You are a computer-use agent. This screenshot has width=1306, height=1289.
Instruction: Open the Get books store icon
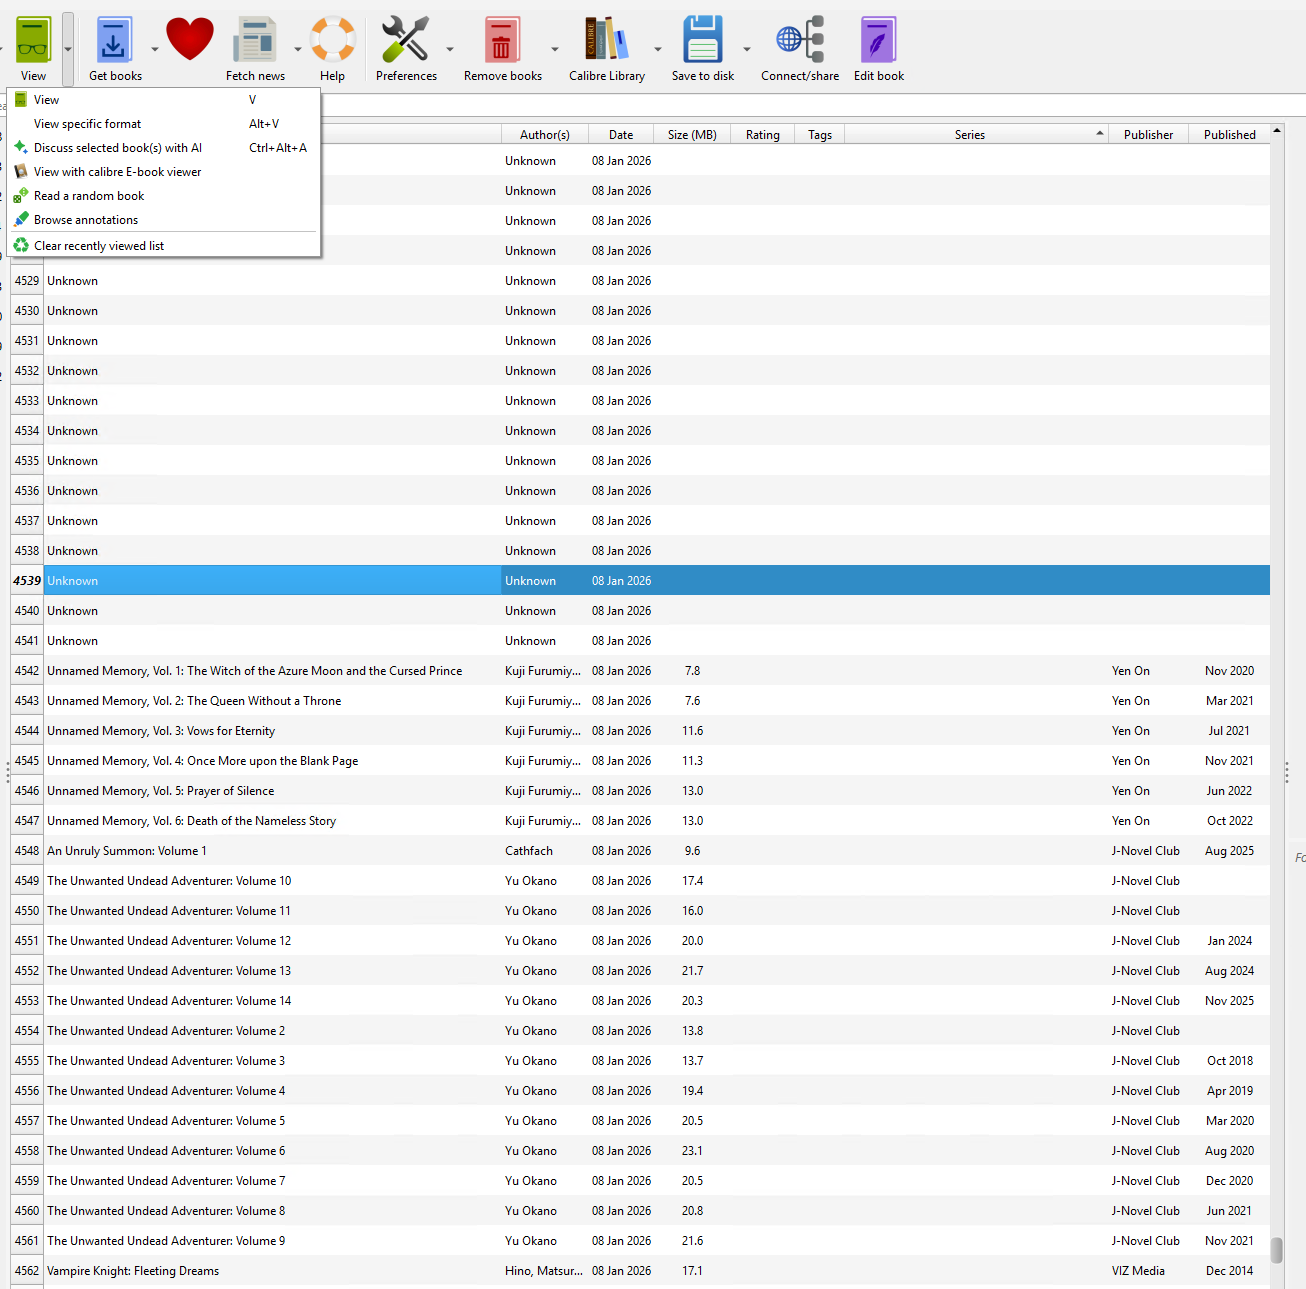[x=114, y=40]
